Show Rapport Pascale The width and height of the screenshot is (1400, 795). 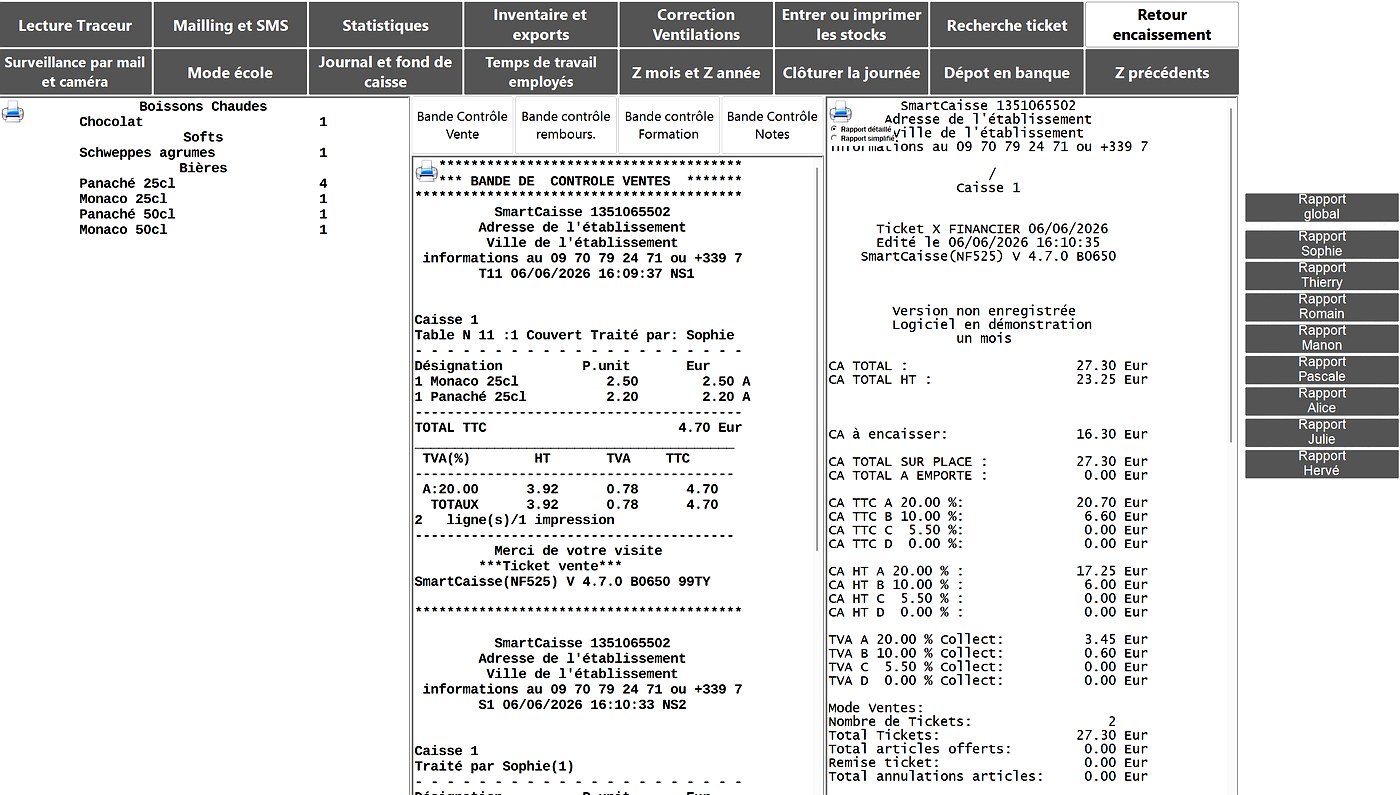1321,369
